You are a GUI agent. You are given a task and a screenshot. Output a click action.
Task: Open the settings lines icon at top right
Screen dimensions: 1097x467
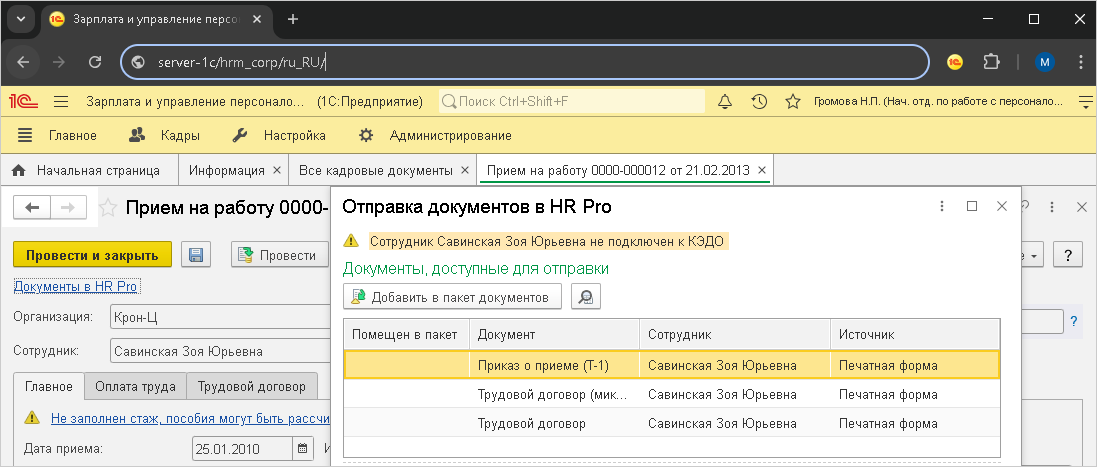click(1085, 102)
